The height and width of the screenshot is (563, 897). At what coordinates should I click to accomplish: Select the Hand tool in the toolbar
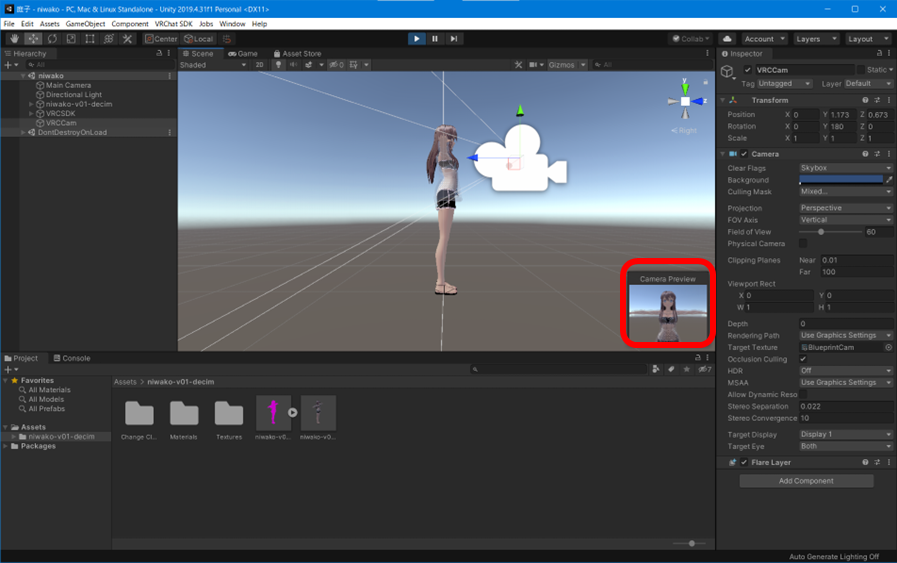pos(14,39)
